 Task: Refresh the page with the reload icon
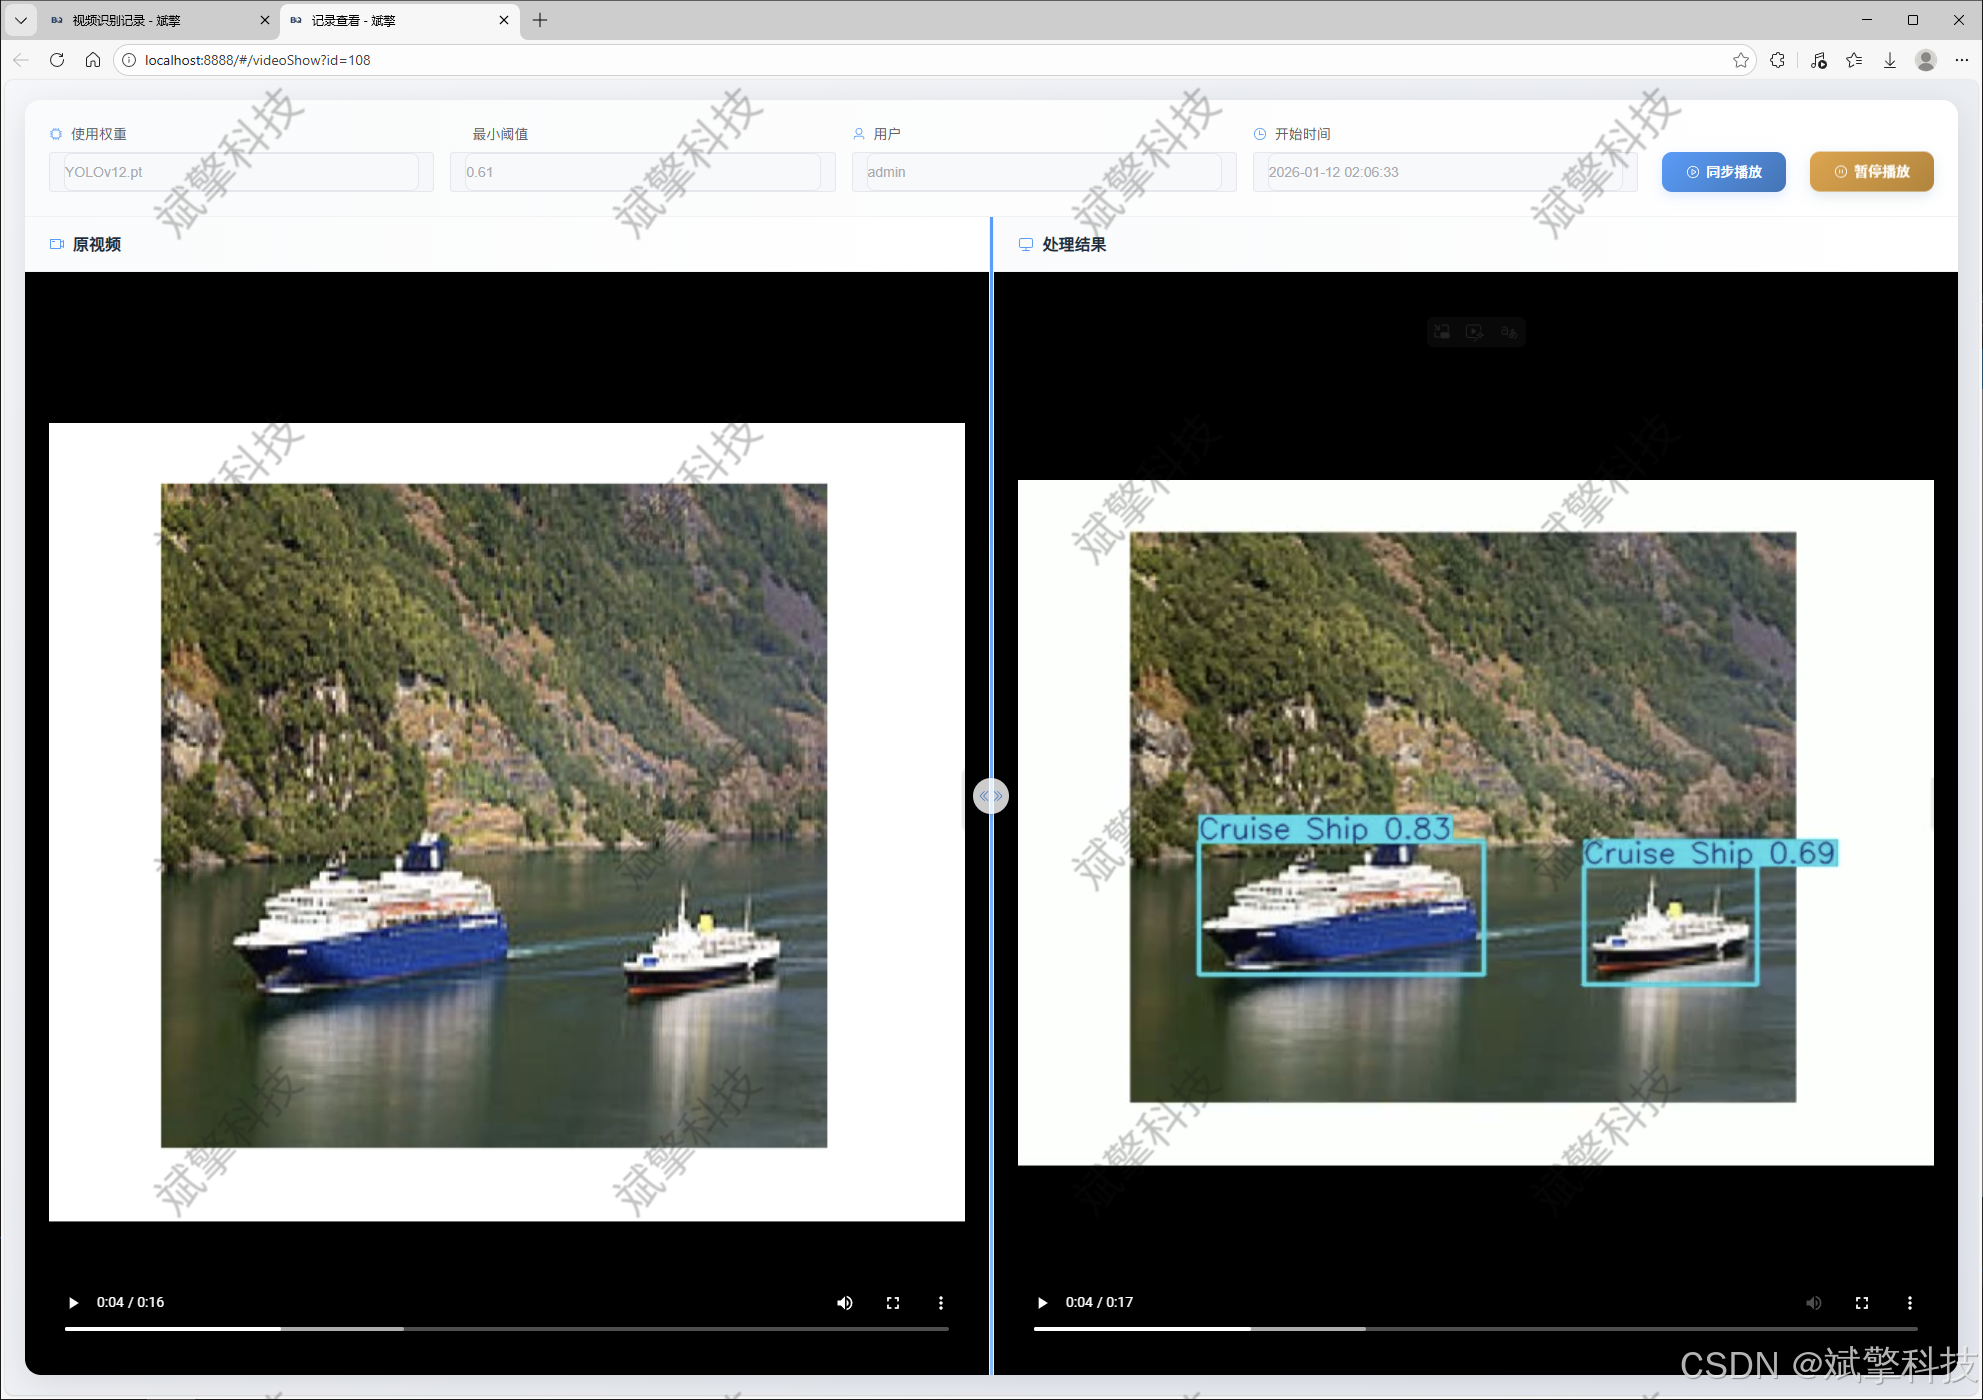coord(57,60)
